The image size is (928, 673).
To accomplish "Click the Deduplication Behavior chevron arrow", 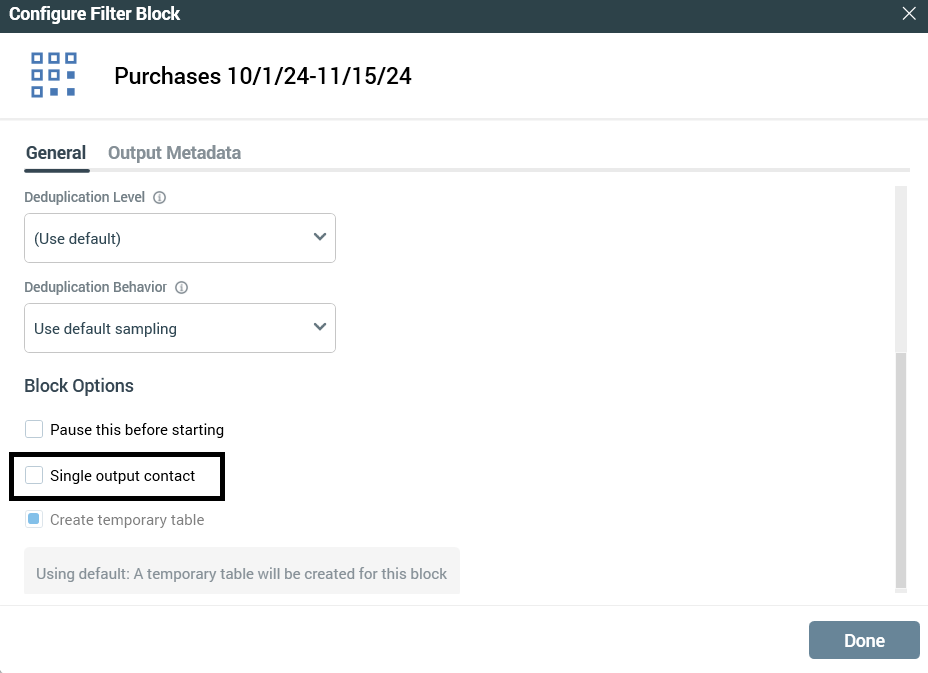I will 320,328.
